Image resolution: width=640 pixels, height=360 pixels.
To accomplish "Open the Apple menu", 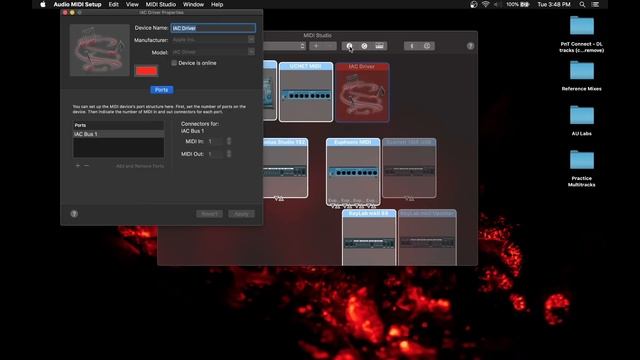I will coord(43,4).
